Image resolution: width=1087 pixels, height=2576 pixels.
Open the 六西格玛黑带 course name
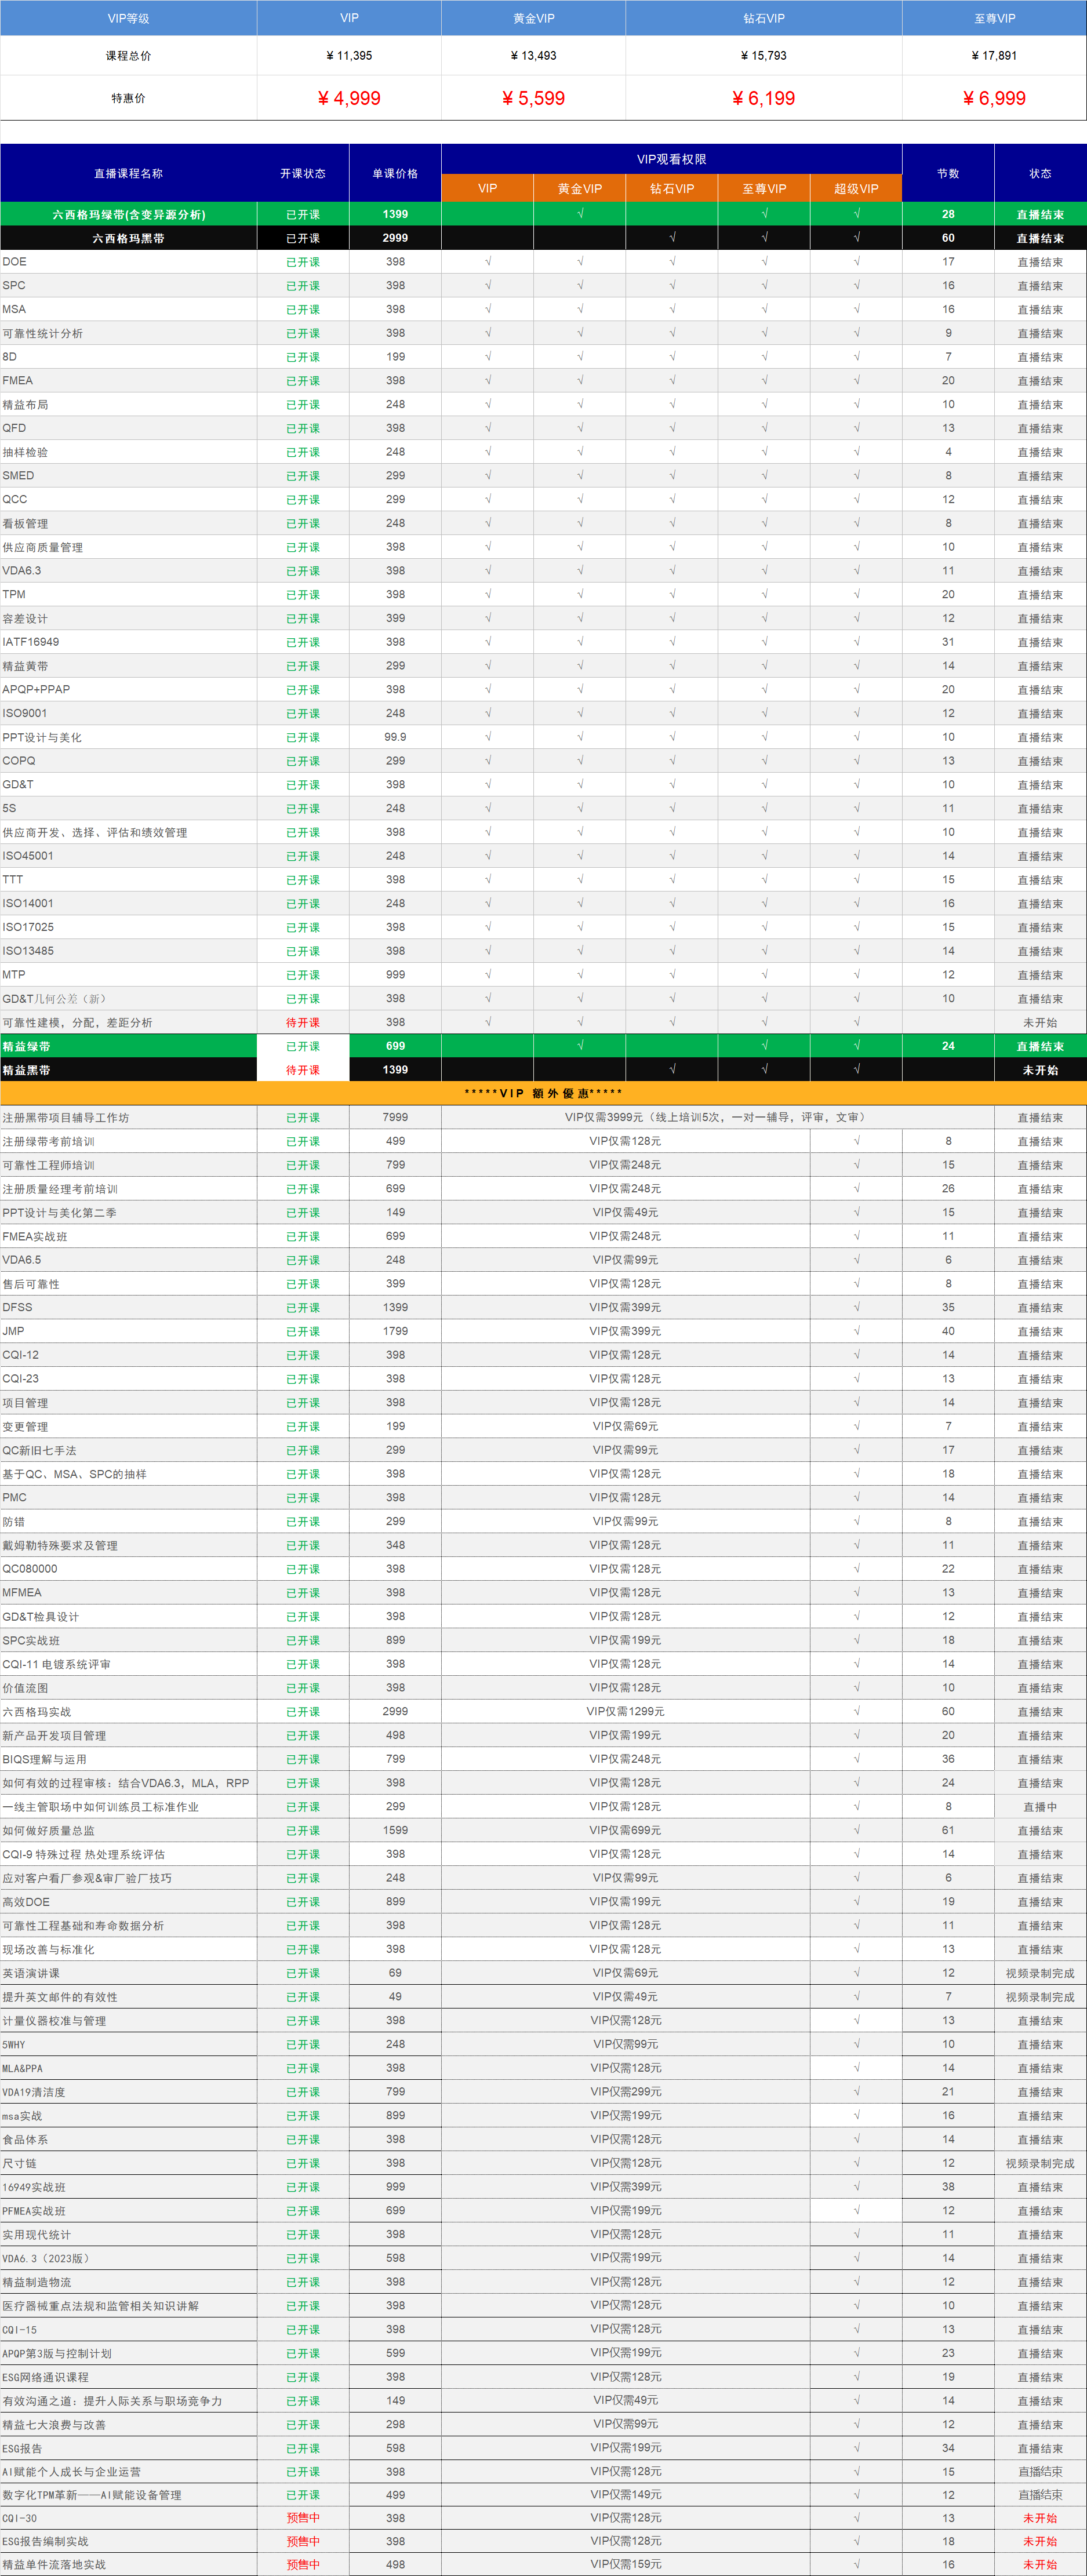pyautogui.click(x=128, y=238)
